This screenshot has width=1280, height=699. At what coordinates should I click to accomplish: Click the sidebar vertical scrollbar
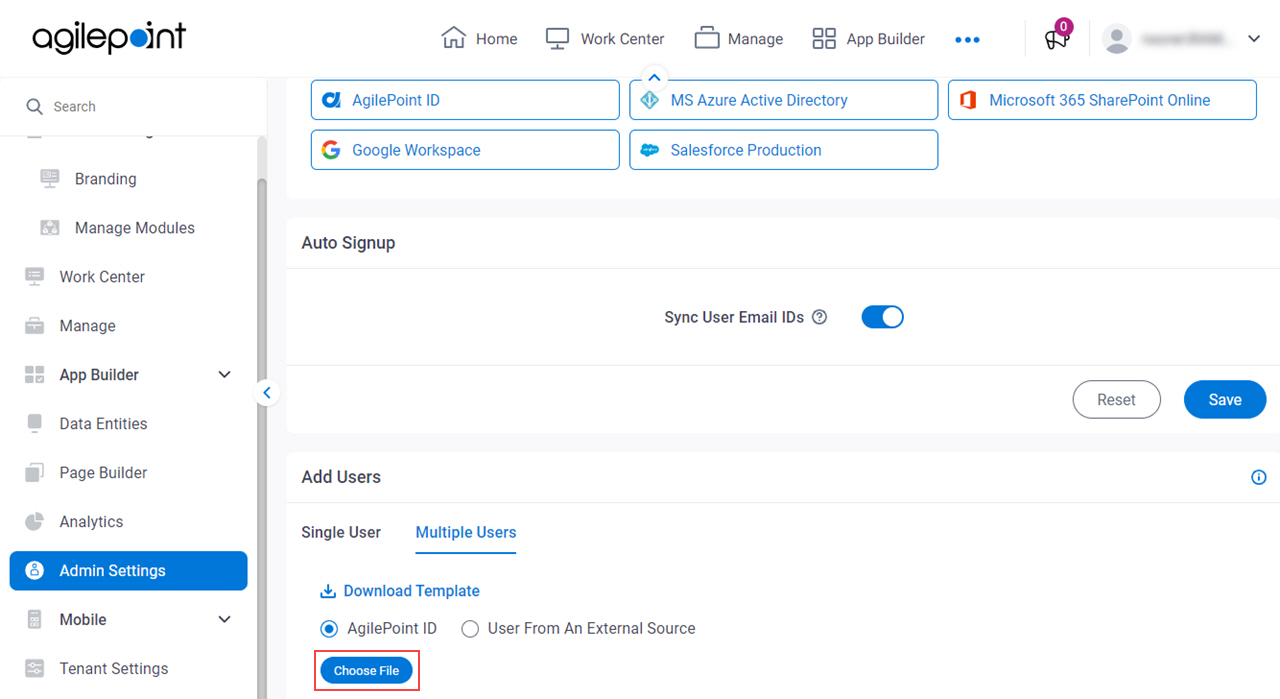262,438
